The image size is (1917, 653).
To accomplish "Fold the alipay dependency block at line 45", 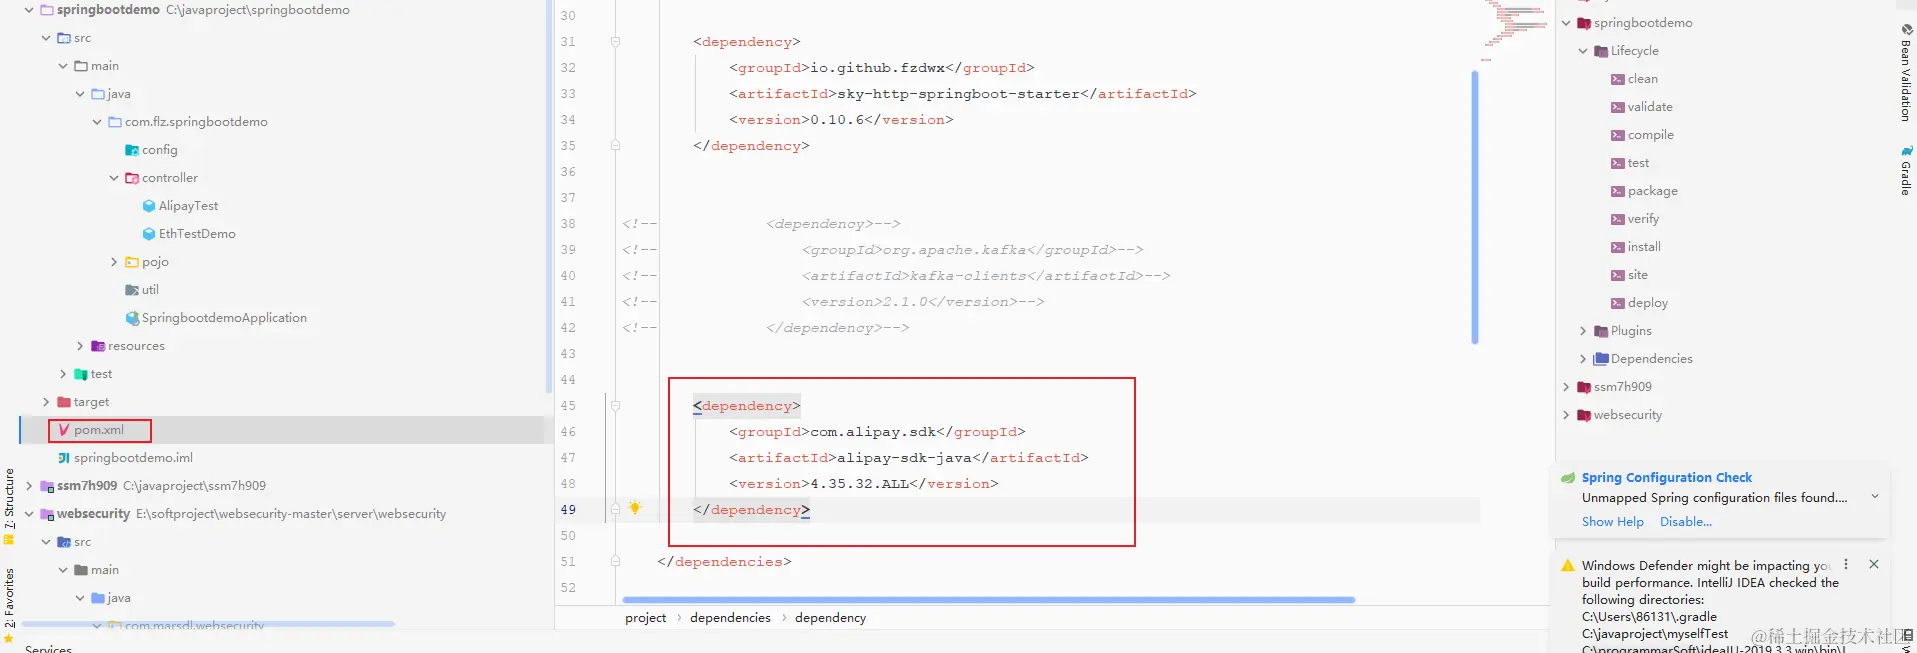I will coord(615,406).
